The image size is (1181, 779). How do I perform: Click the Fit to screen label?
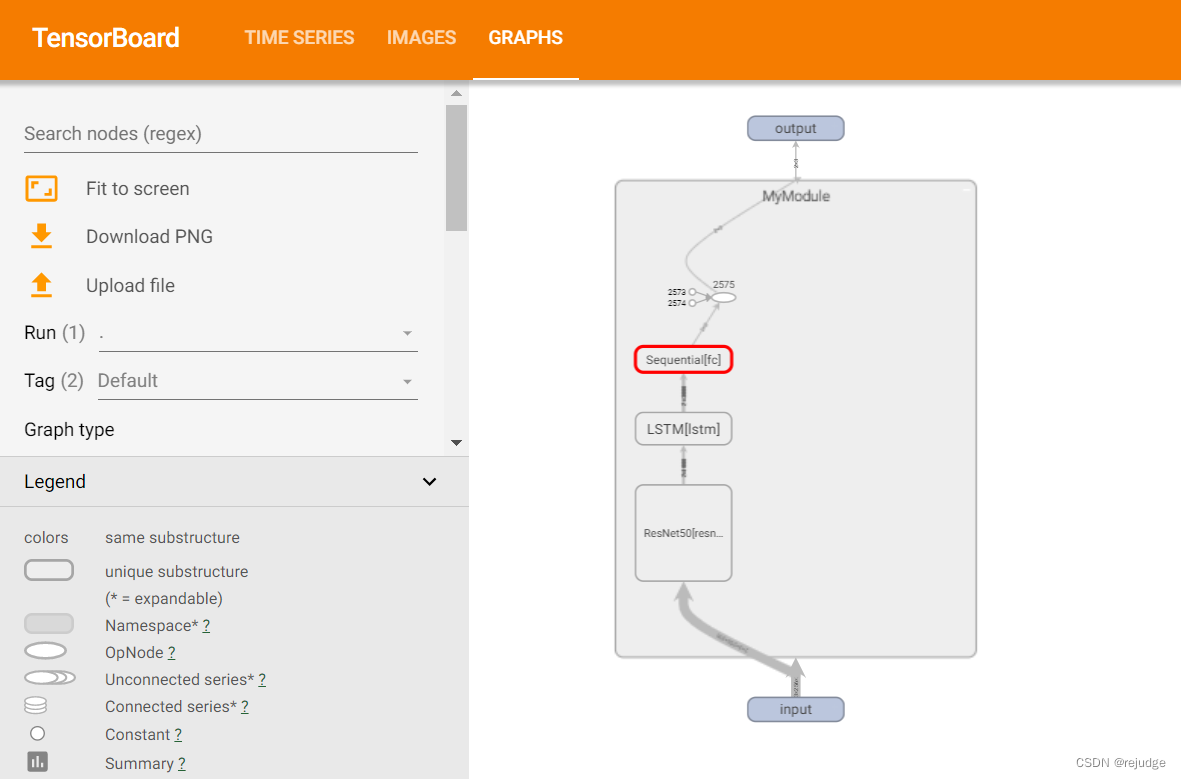(x=137, y=188)
